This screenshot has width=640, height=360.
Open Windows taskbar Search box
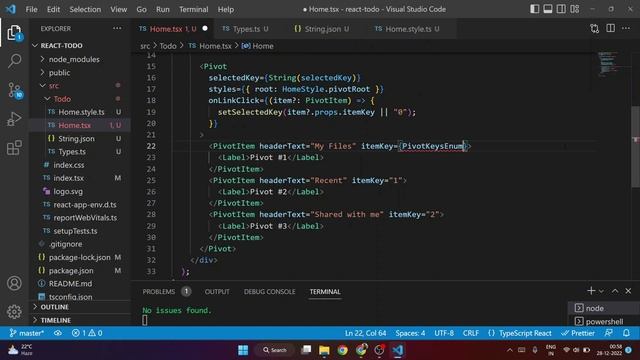click(x=275, y=350)
